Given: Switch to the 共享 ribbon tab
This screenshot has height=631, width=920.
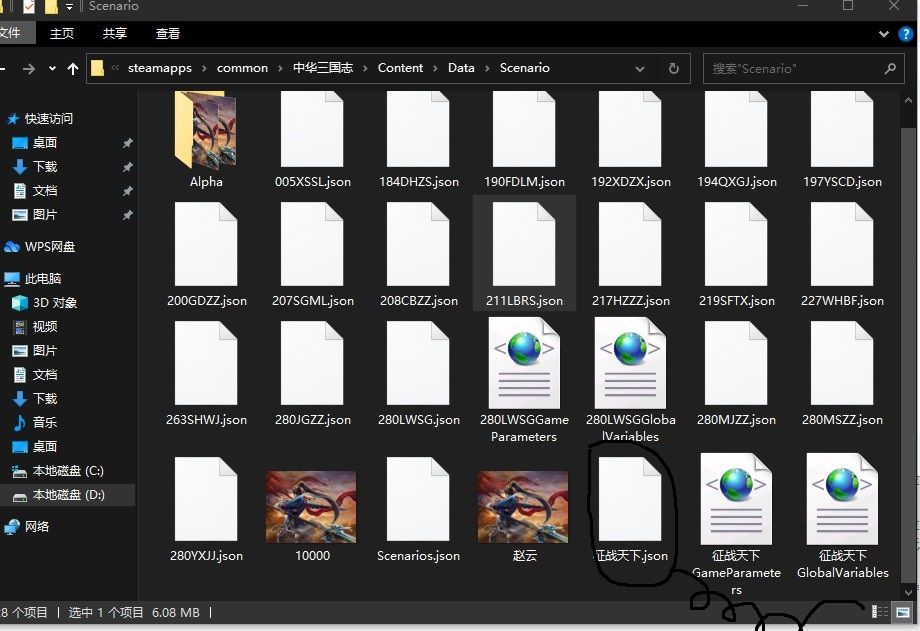Looking at the screenshot, I should tap(114, 33).
